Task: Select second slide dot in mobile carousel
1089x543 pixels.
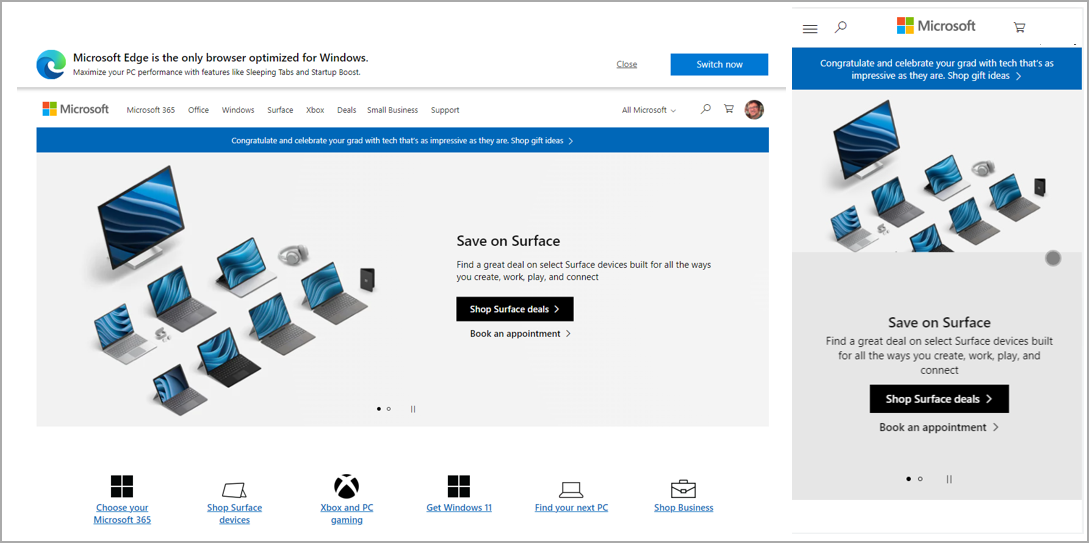Action: (x=920, y=478)
